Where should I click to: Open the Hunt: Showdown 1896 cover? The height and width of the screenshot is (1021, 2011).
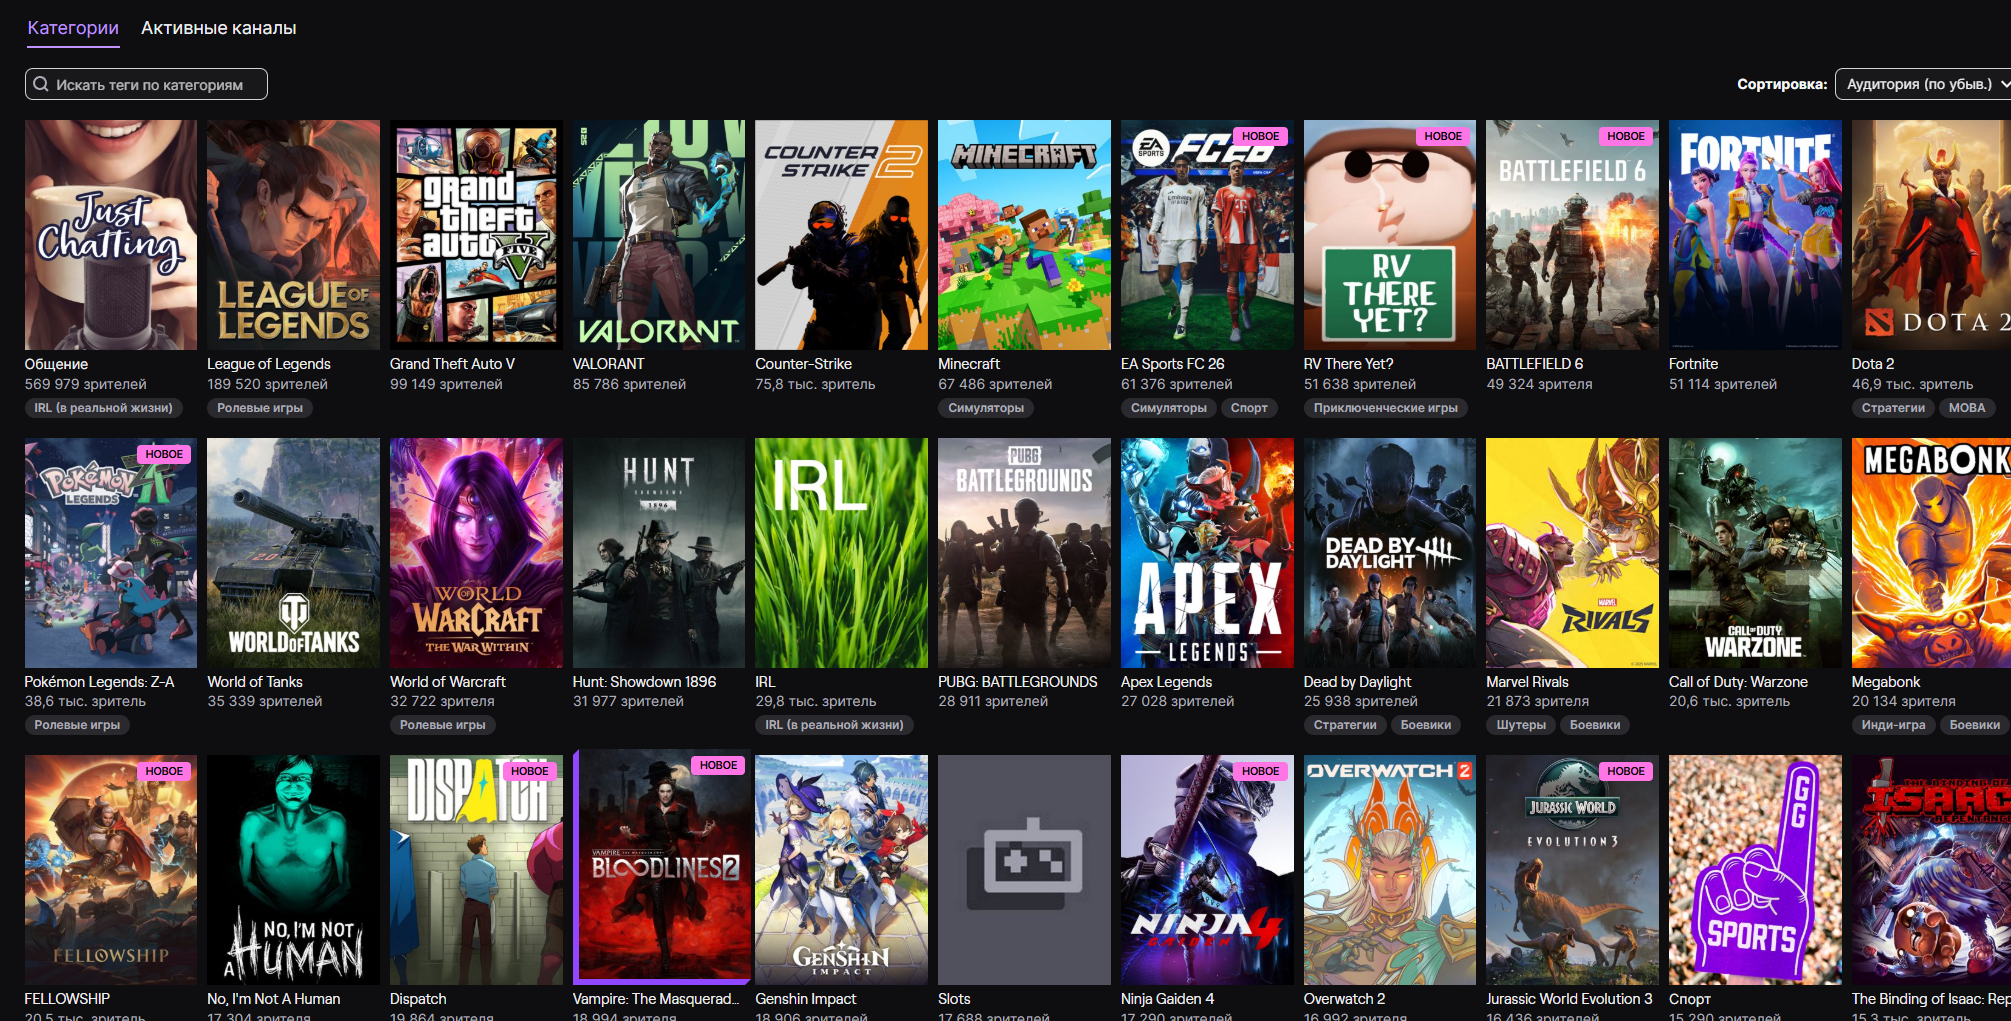pyautogui.click(x=659, y=553)
